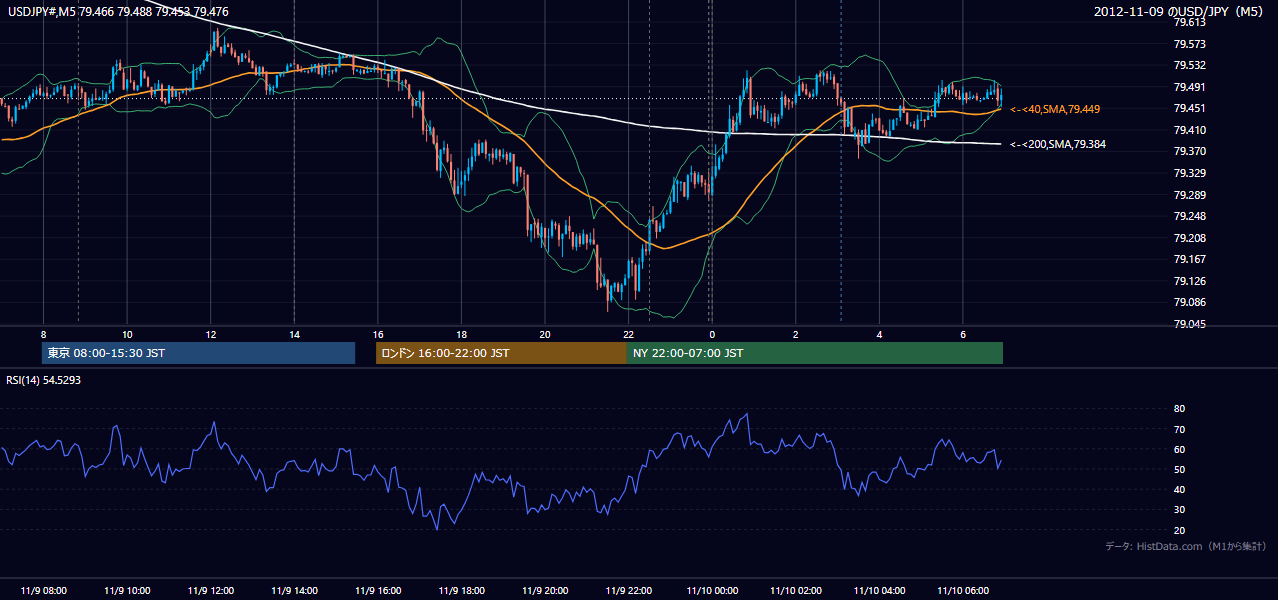Click RSI scale value 60
The height and width of the screenshot is (600, 1278).
1179,449
